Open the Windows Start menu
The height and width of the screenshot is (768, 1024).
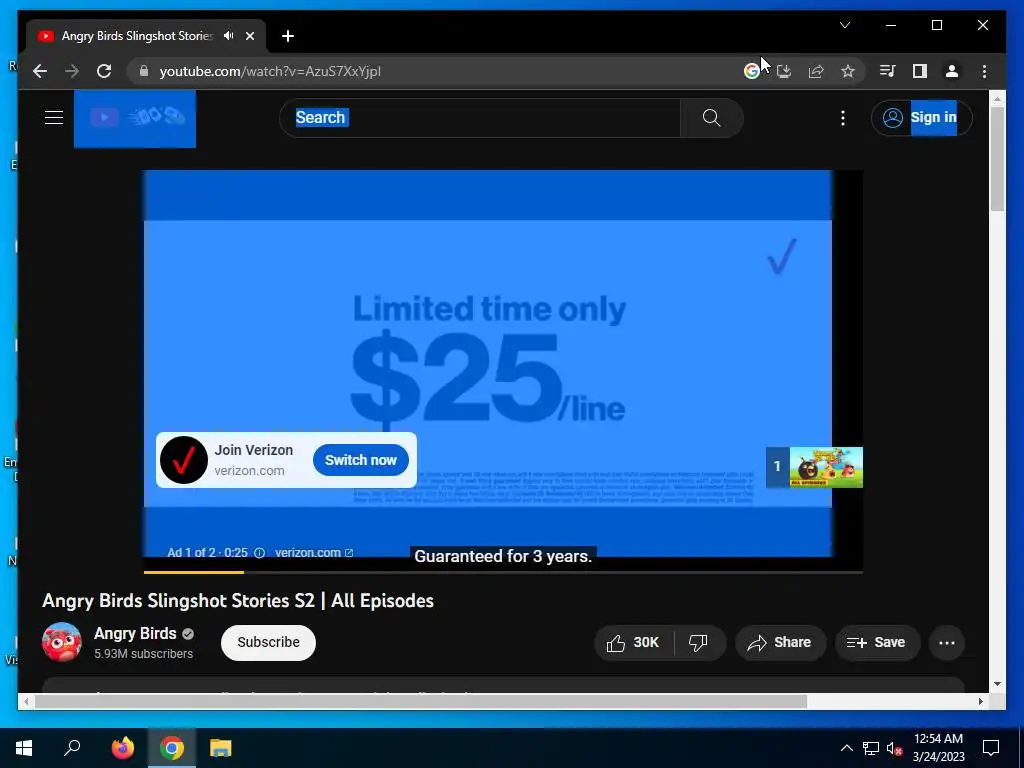pos(24,748)
